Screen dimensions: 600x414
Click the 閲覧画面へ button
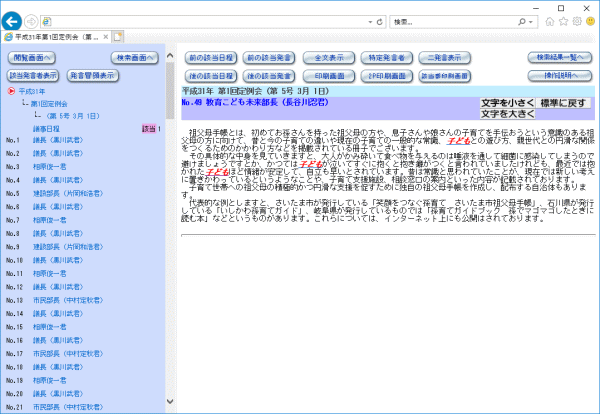[32, 58]
